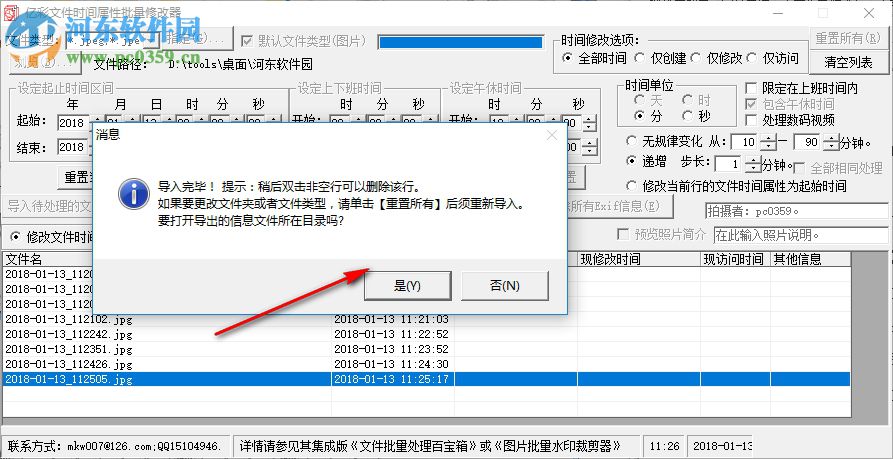The width and height of the screenshot is (893, 459).
Task: Click time cell 2018-01-13 11:24:30
Action: tap(392, 364)
